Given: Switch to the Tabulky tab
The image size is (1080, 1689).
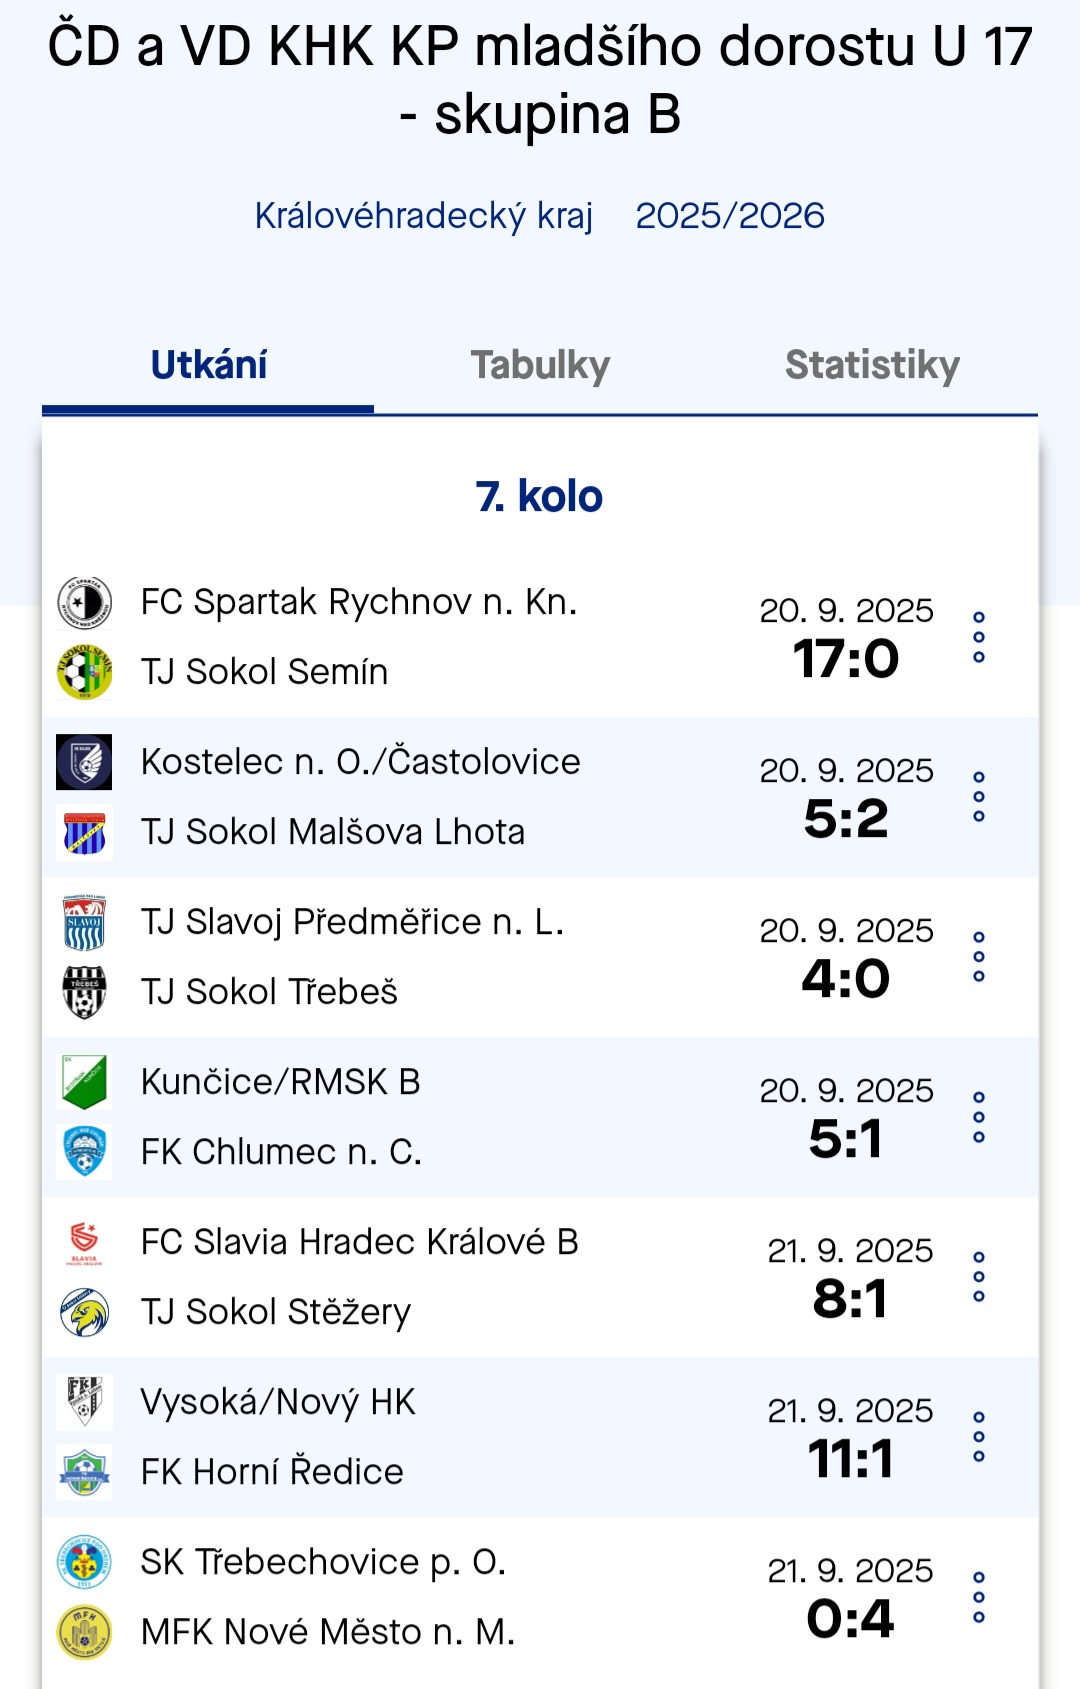Looking at the screenshot, I should (x=540, y=366).
